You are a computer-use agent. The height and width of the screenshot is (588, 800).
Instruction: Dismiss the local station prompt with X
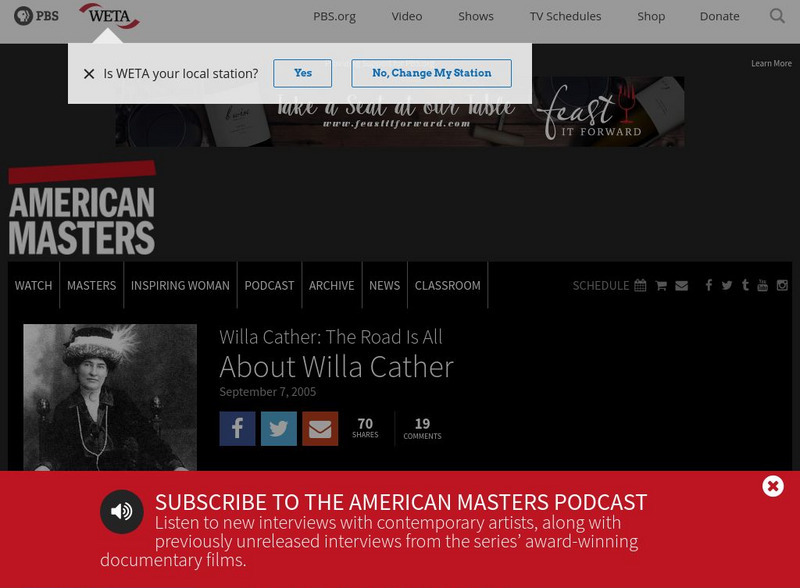coord(91,73)
